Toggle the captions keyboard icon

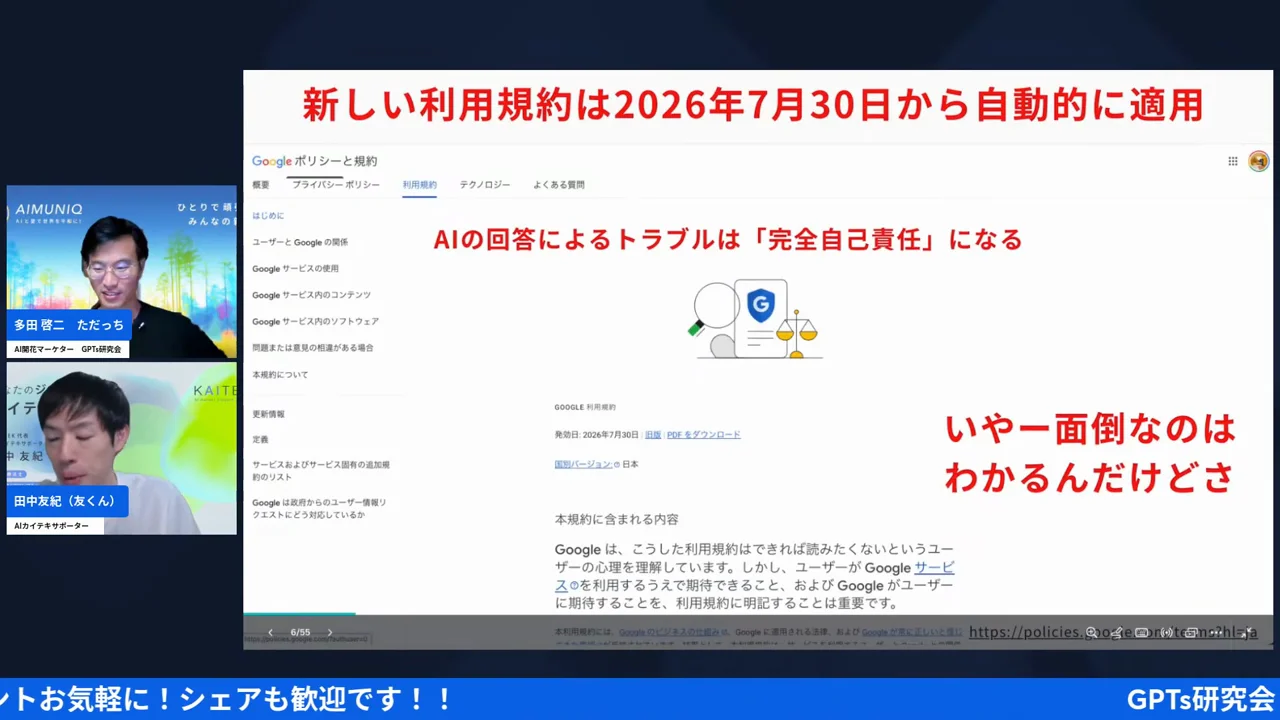tap(1141, 632)
